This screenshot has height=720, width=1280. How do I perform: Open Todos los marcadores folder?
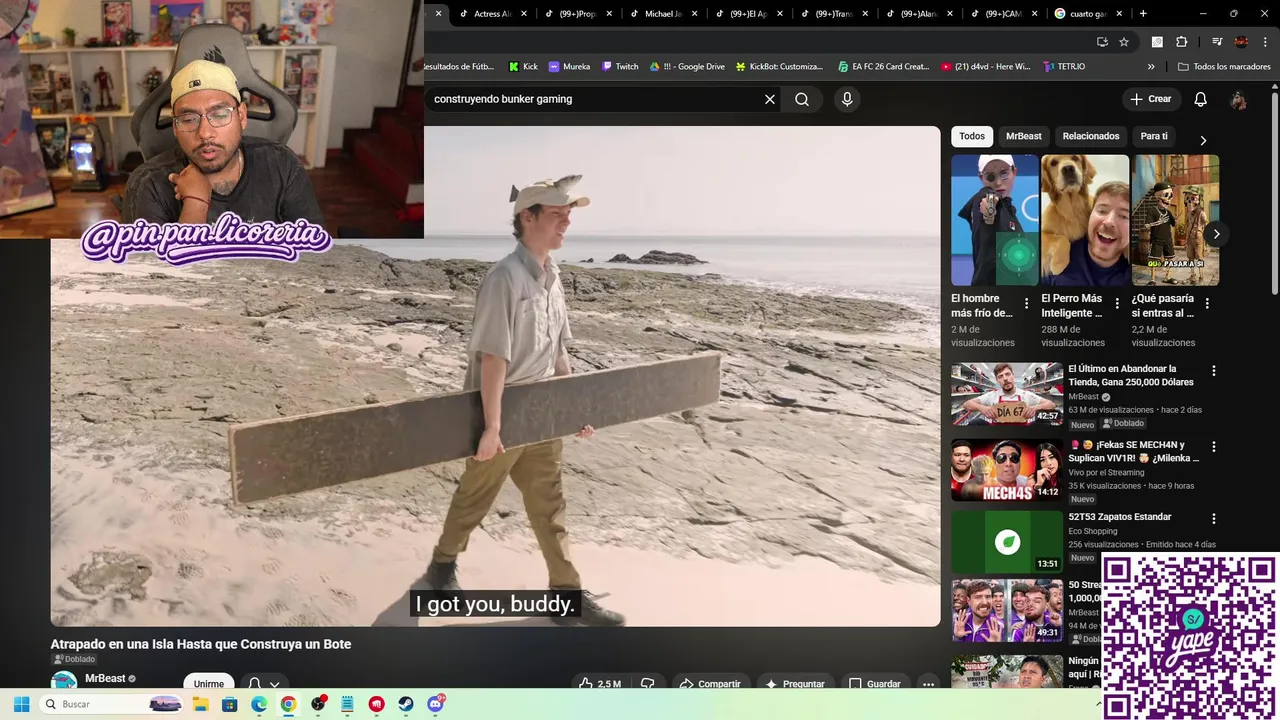(x=1224, y=67)
